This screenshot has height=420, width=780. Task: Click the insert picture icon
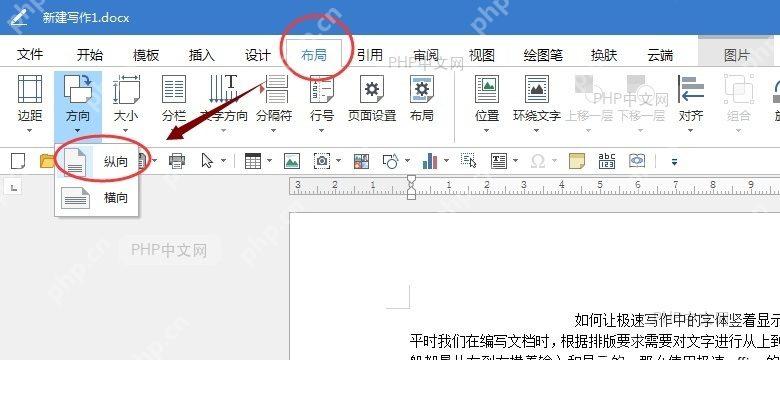(x=292, y=161)
